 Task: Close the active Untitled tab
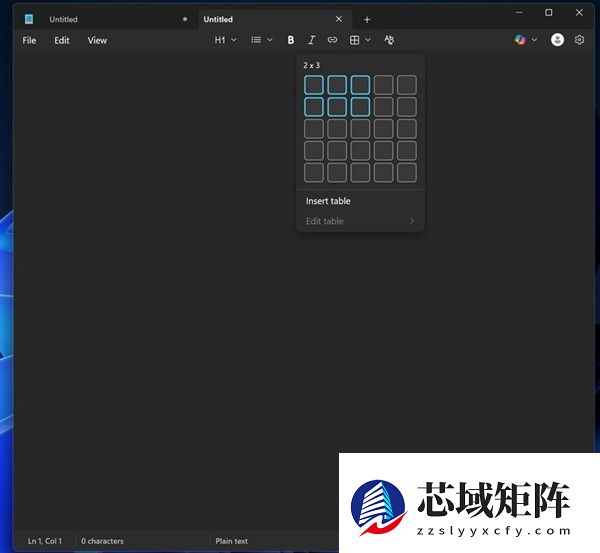pos(339,19)
